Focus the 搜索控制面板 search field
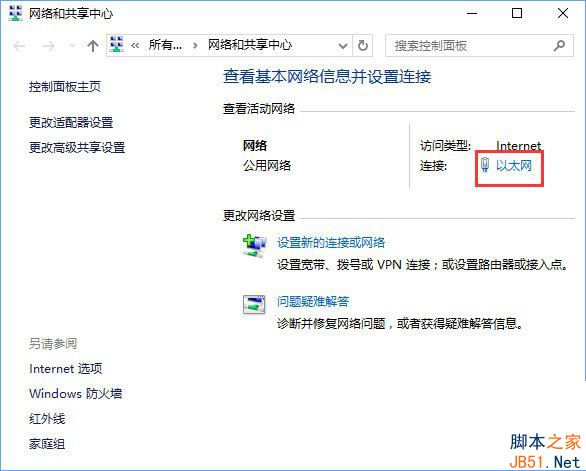 [479, 46]
